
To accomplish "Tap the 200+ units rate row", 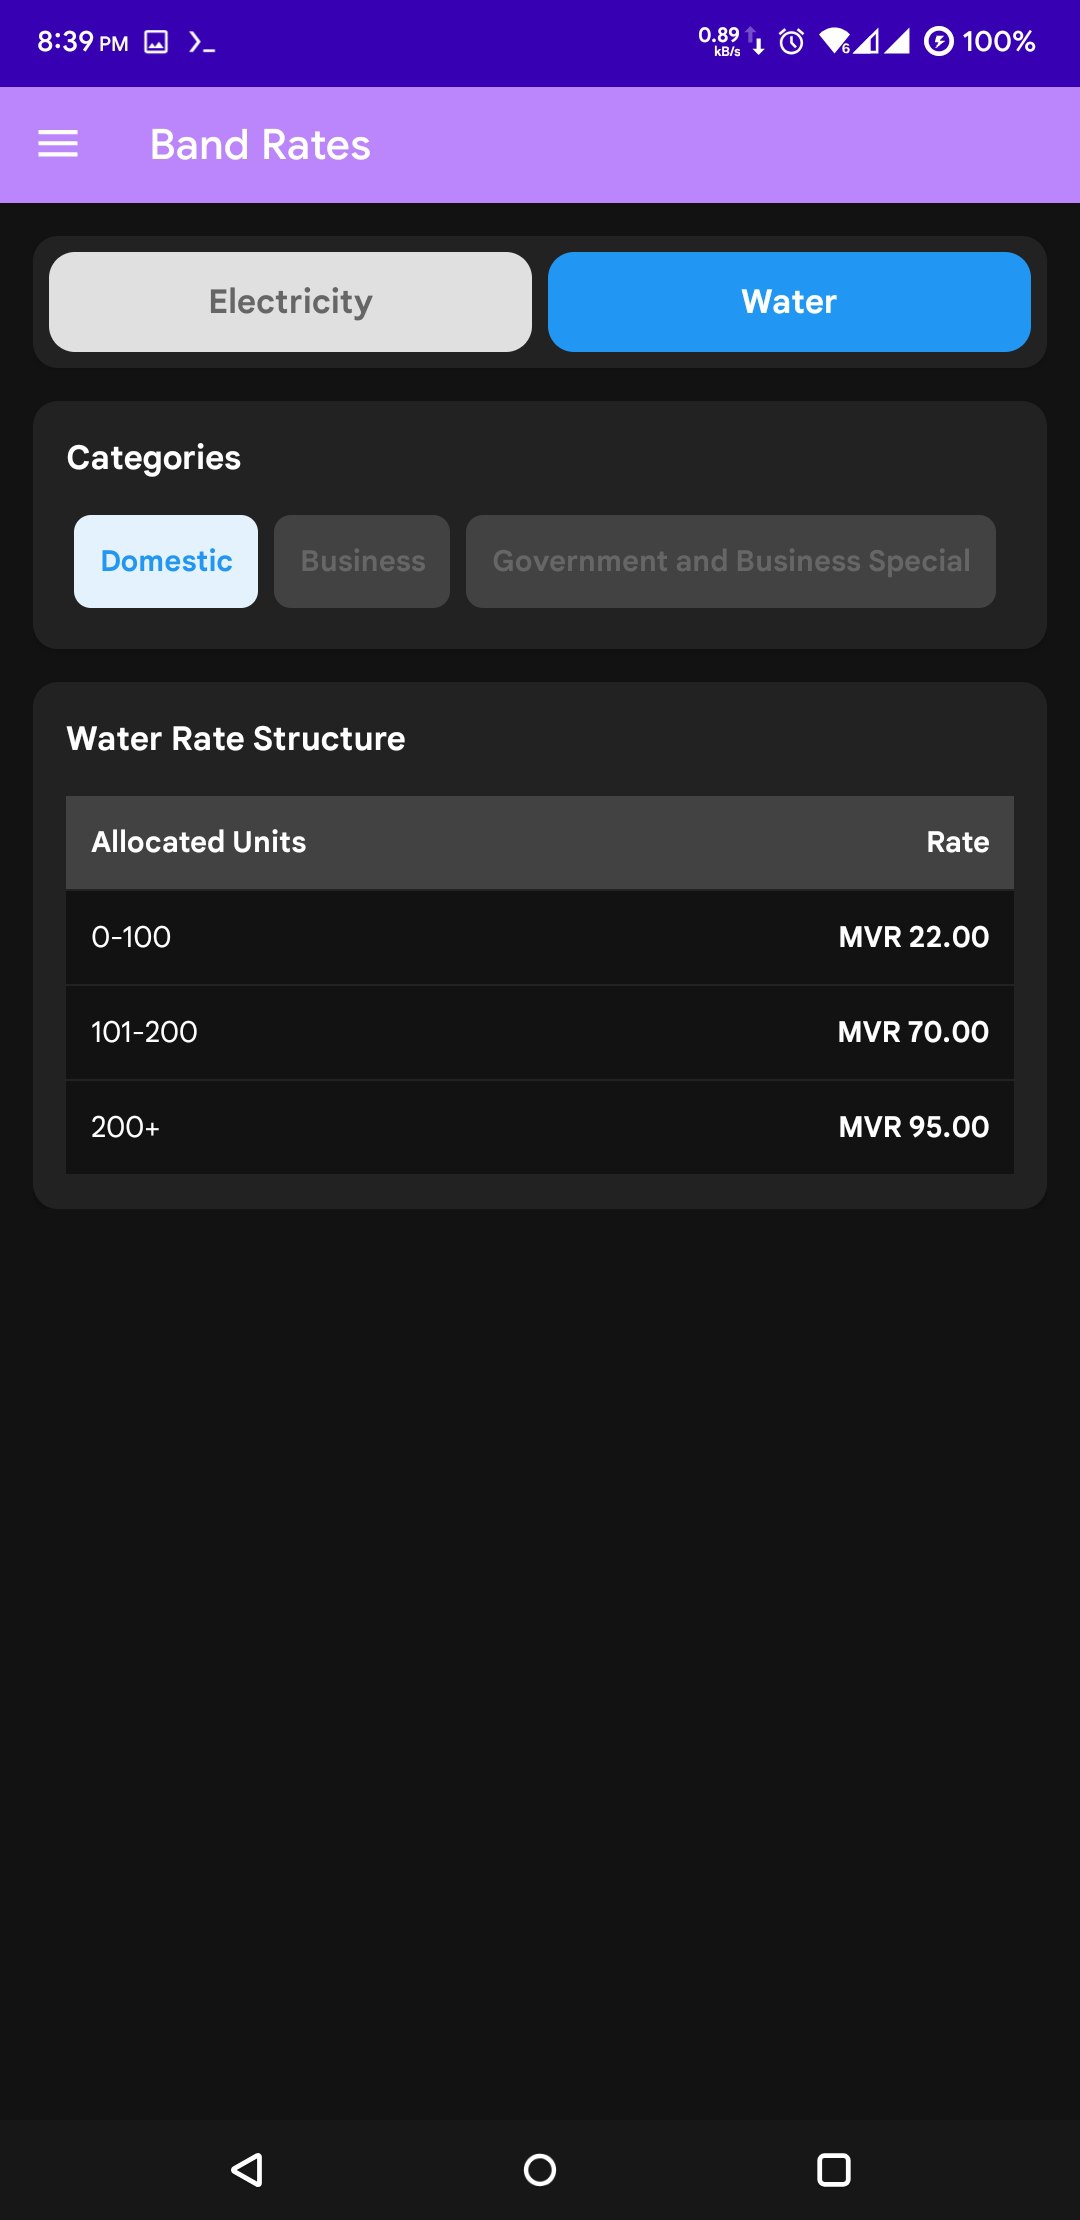I will 540,1127.
